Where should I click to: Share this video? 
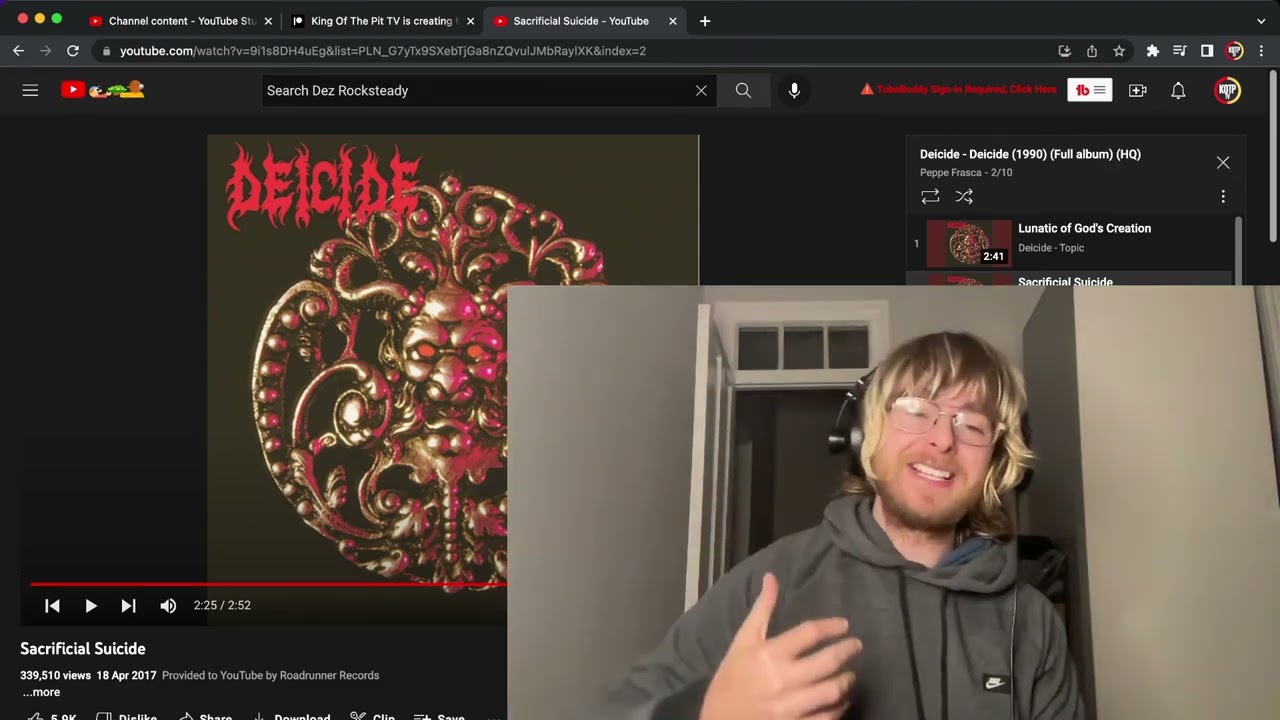point(205,718)
